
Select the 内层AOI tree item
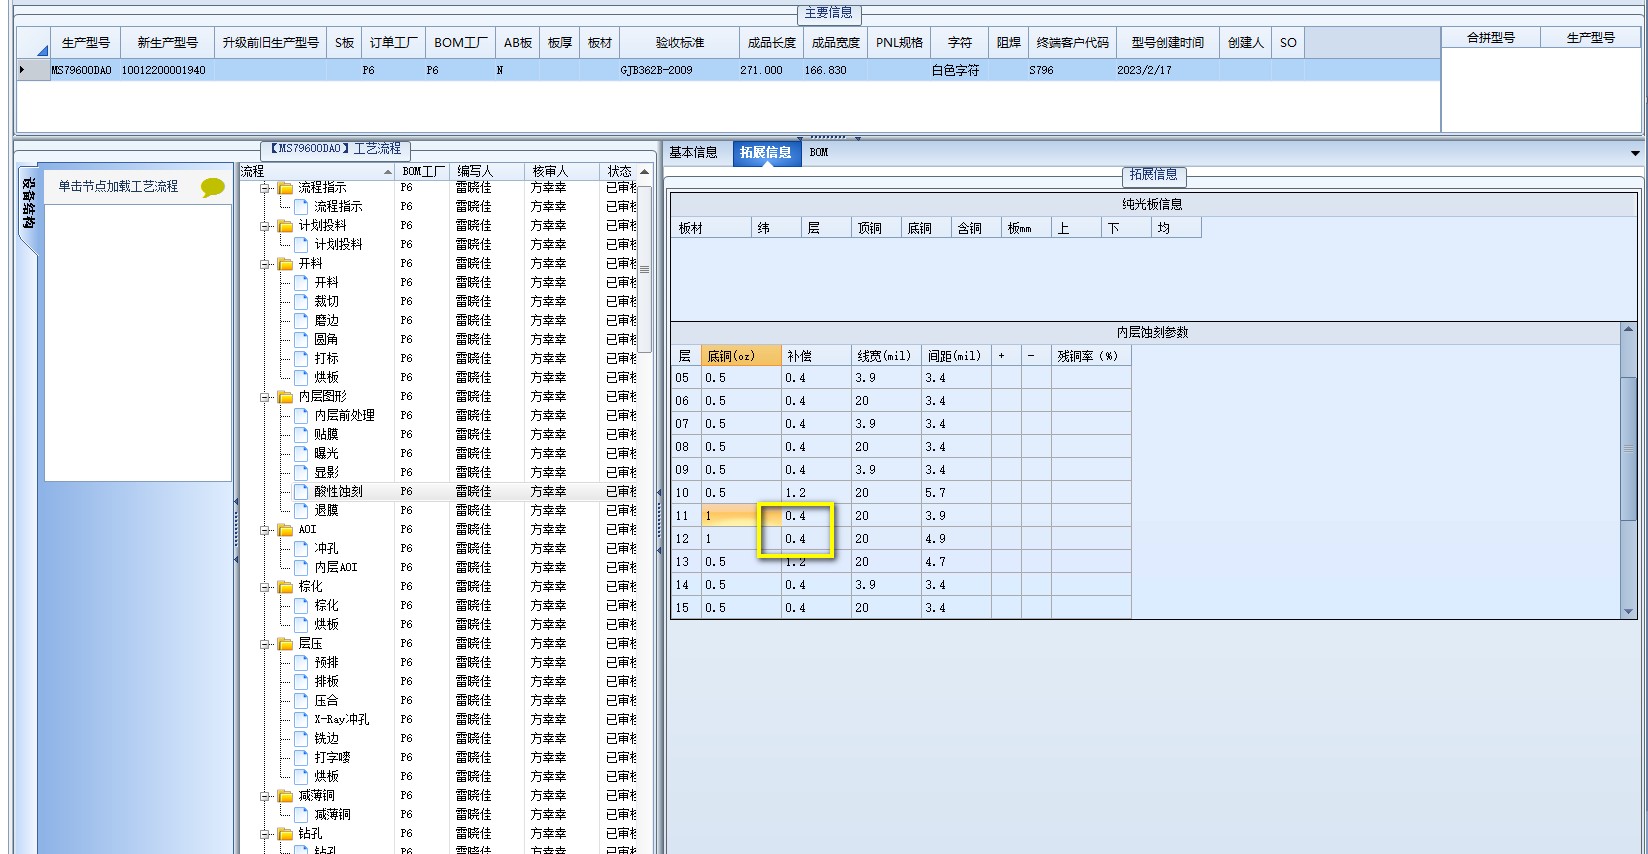coord(335,567)
